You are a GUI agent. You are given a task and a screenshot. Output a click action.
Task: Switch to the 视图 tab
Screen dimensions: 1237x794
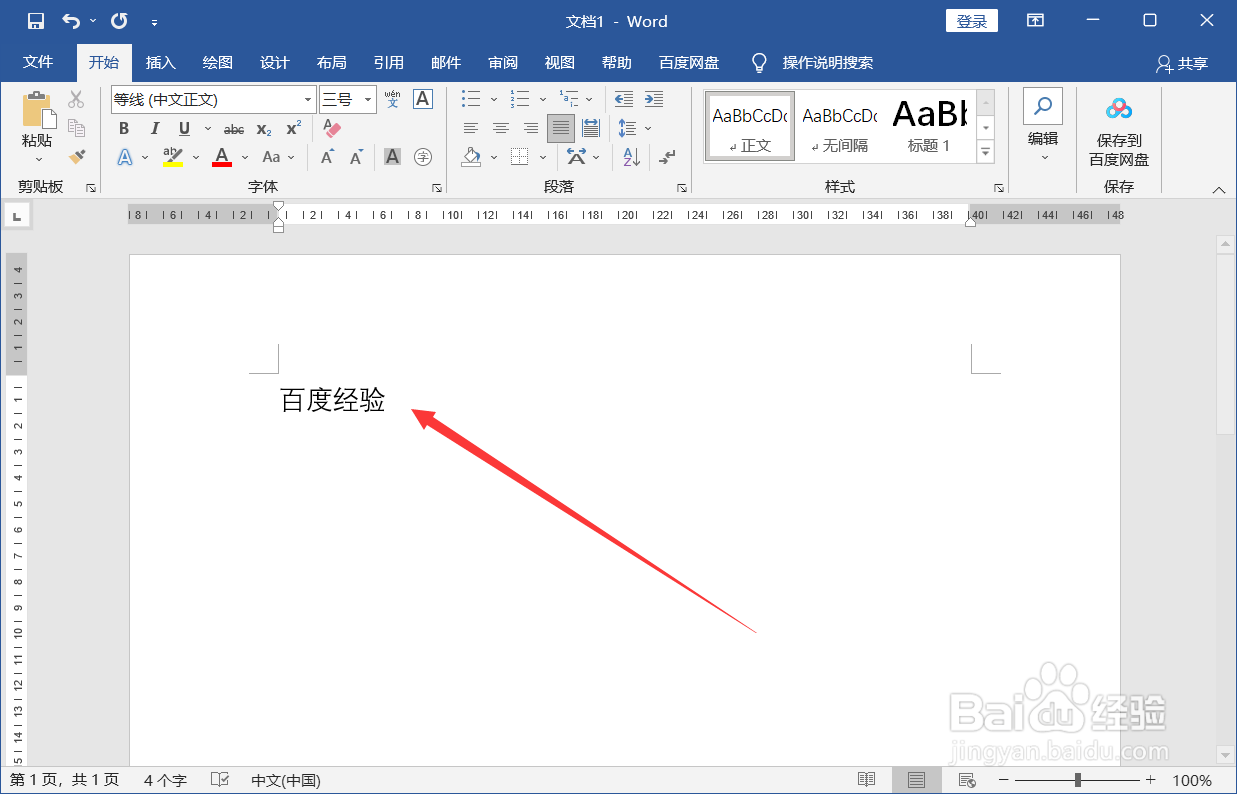560,62
